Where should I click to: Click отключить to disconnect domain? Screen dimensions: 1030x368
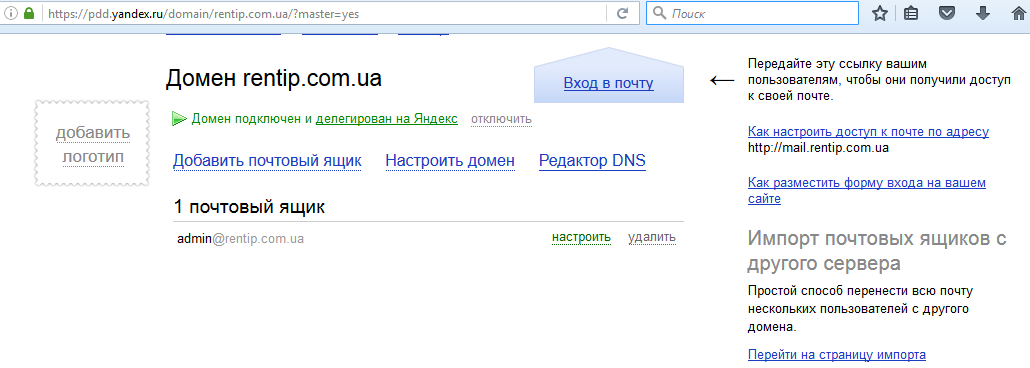[x=501, y=119]
